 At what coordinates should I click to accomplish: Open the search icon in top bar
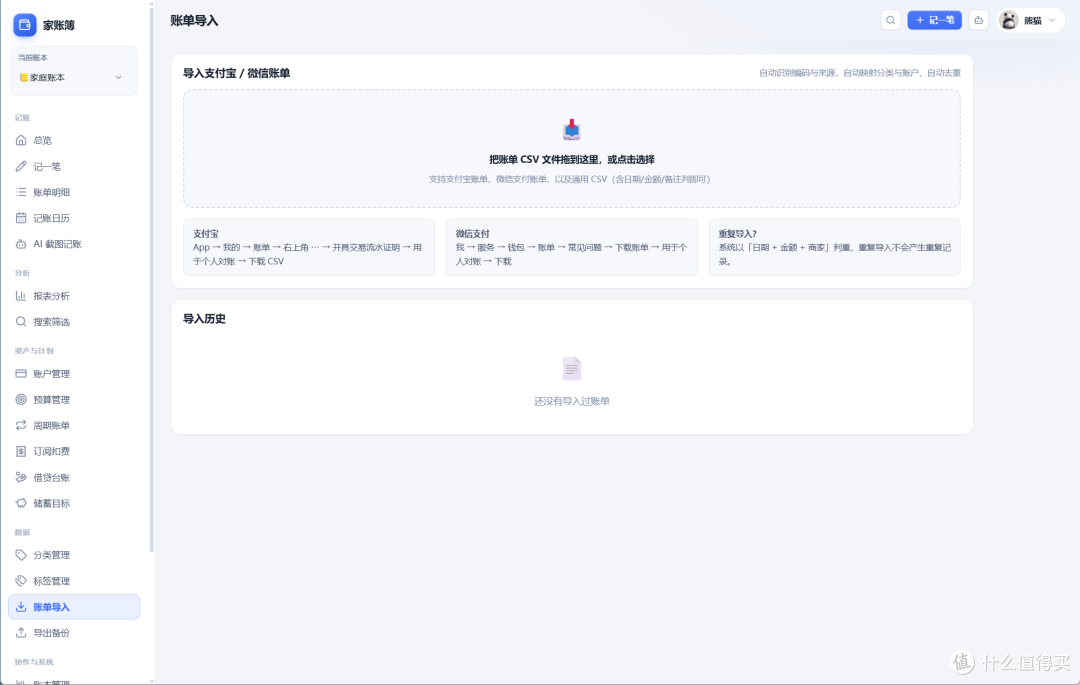point(891,20)
